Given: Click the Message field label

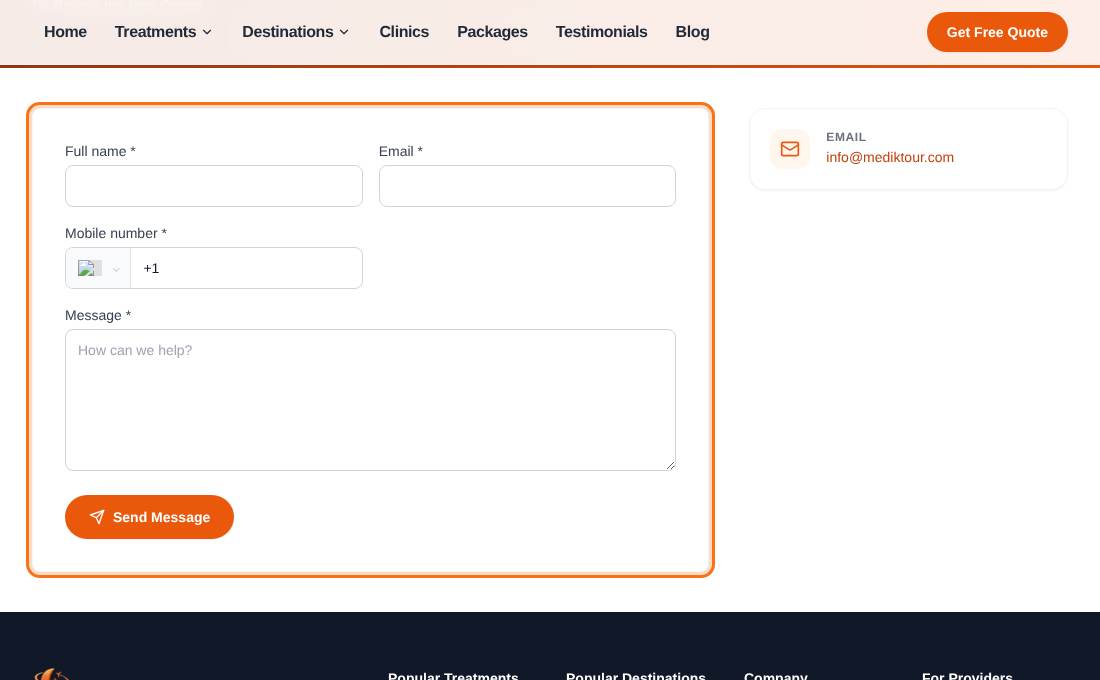Looking at the screenshot, I should pos(98,316).
